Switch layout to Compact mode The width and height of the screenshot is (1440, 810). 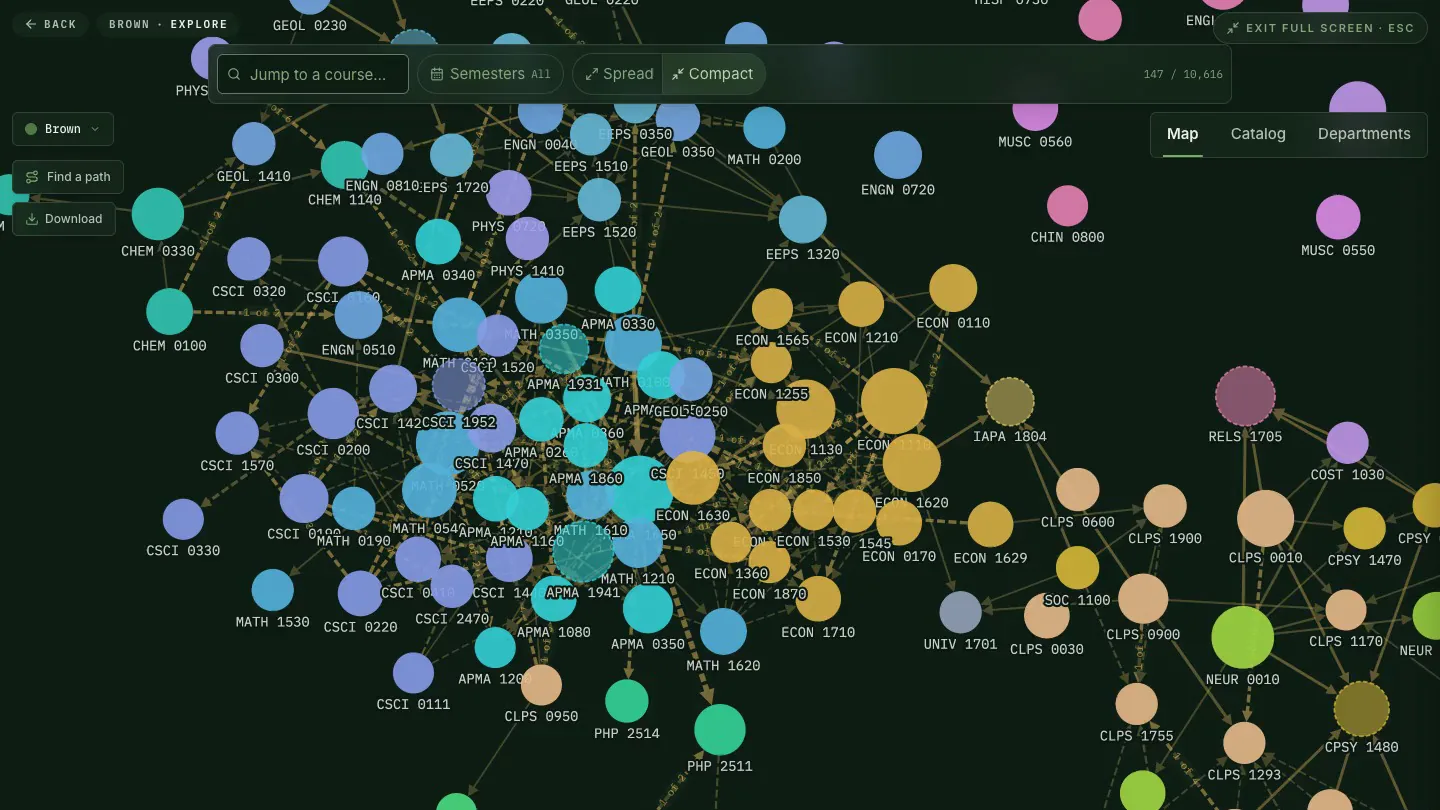(x=713, y=74)
